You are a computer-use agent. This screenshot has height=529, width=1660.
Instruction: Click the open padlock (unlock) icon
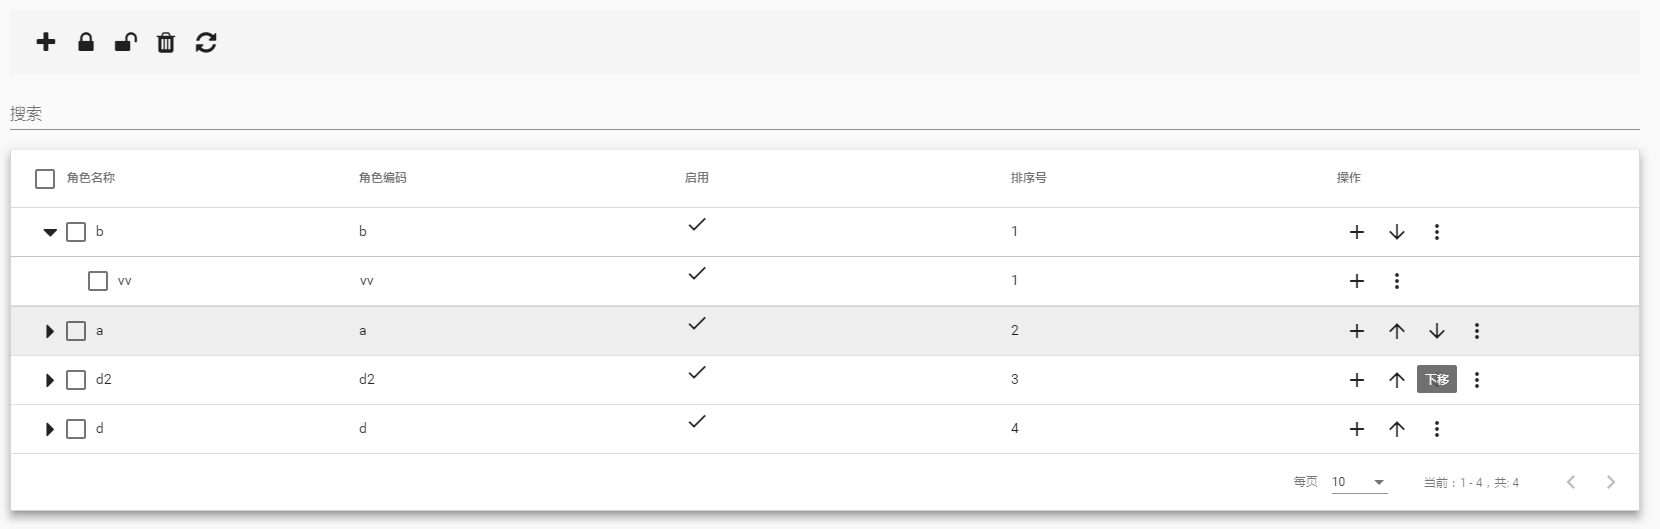coord(125,42)
